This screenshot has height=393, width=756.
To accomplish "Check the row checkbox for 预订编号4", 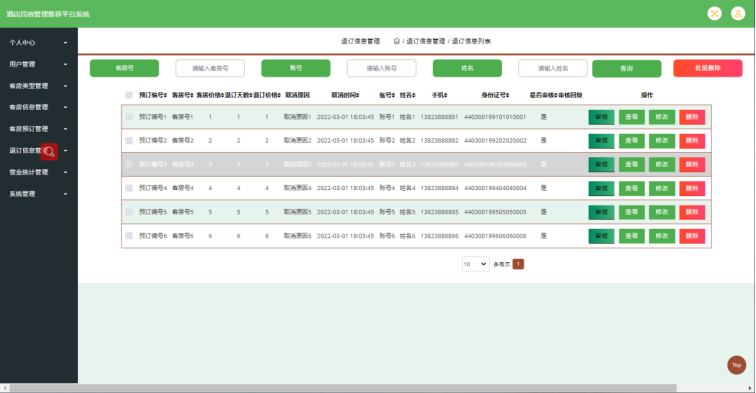I will [x=129, y=188].
